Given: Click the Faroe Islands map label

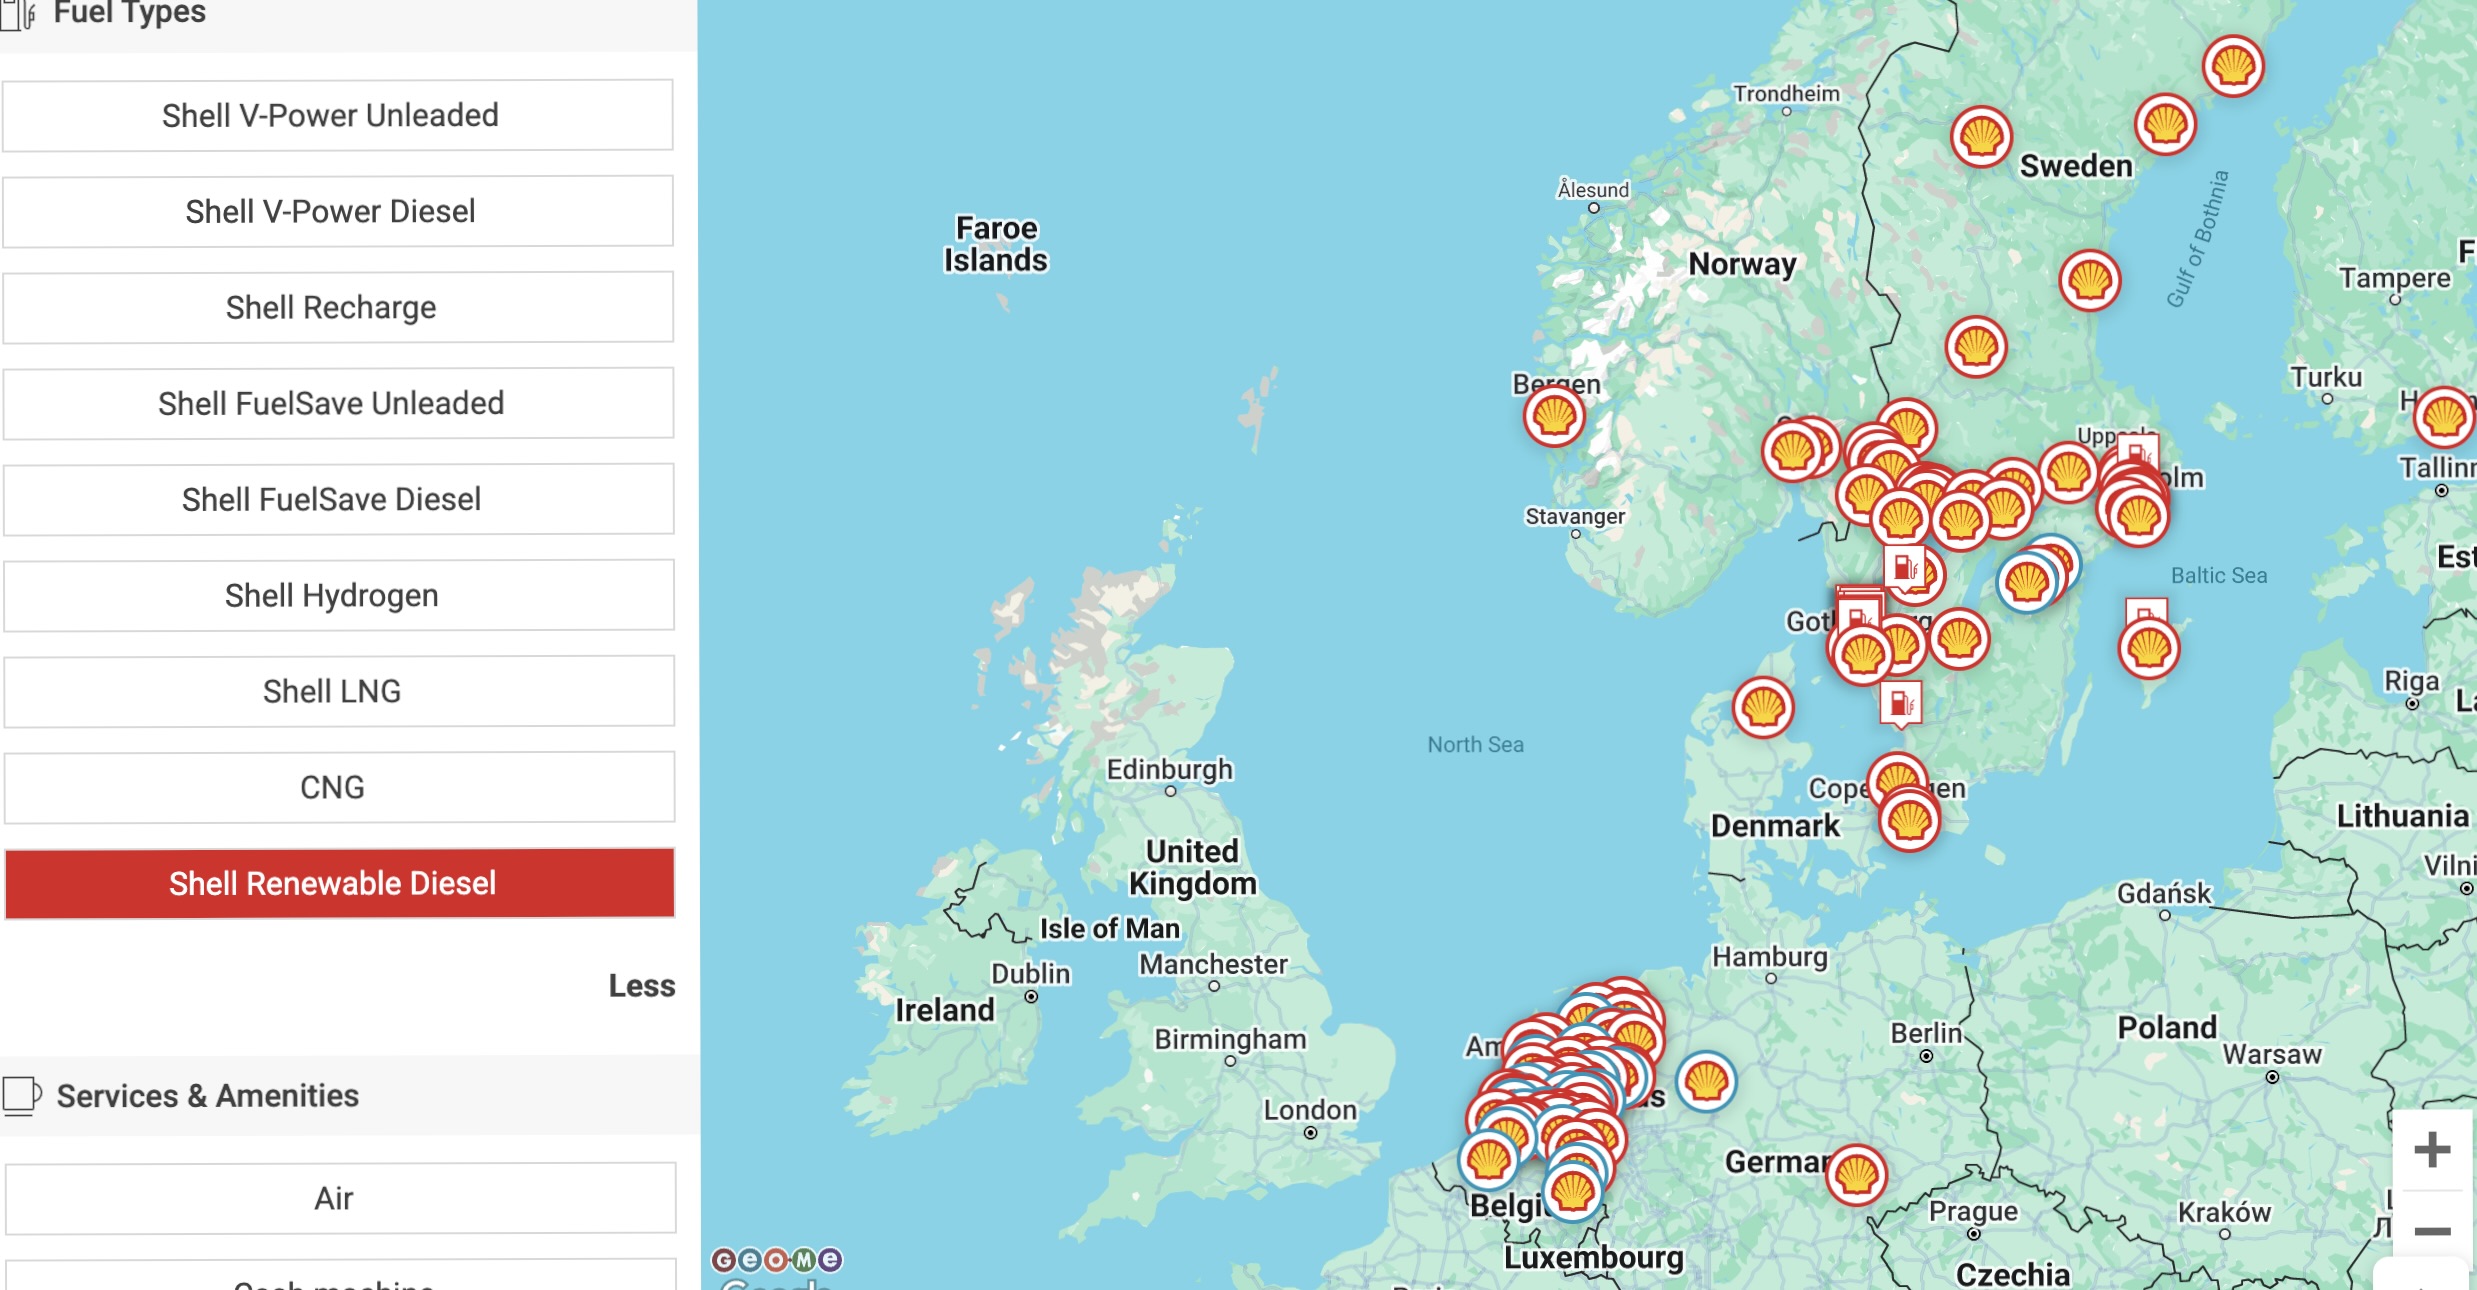Looking at the screenshot, I should [996, 244].
